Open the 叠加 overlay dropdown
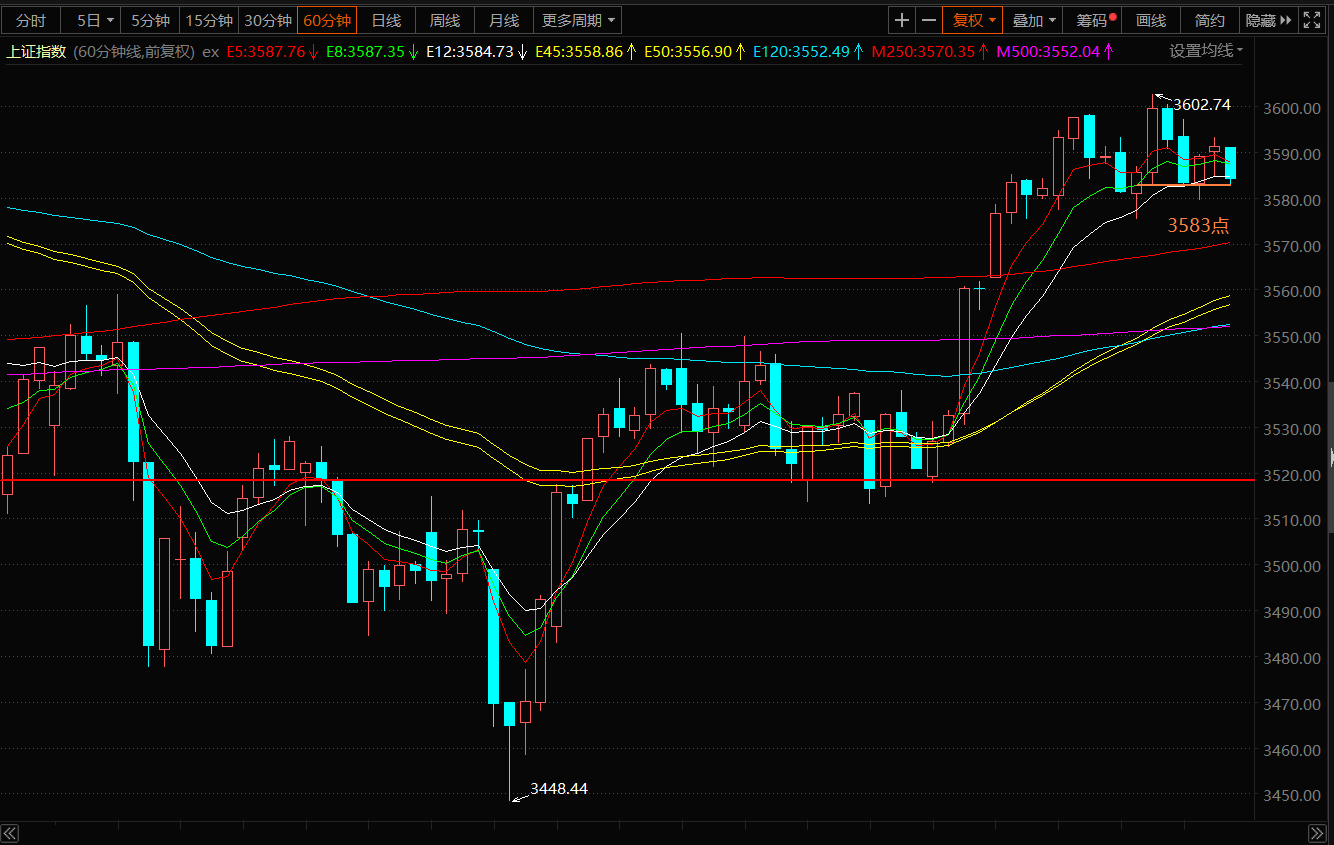The image size is (1334, 845). 1034,20
